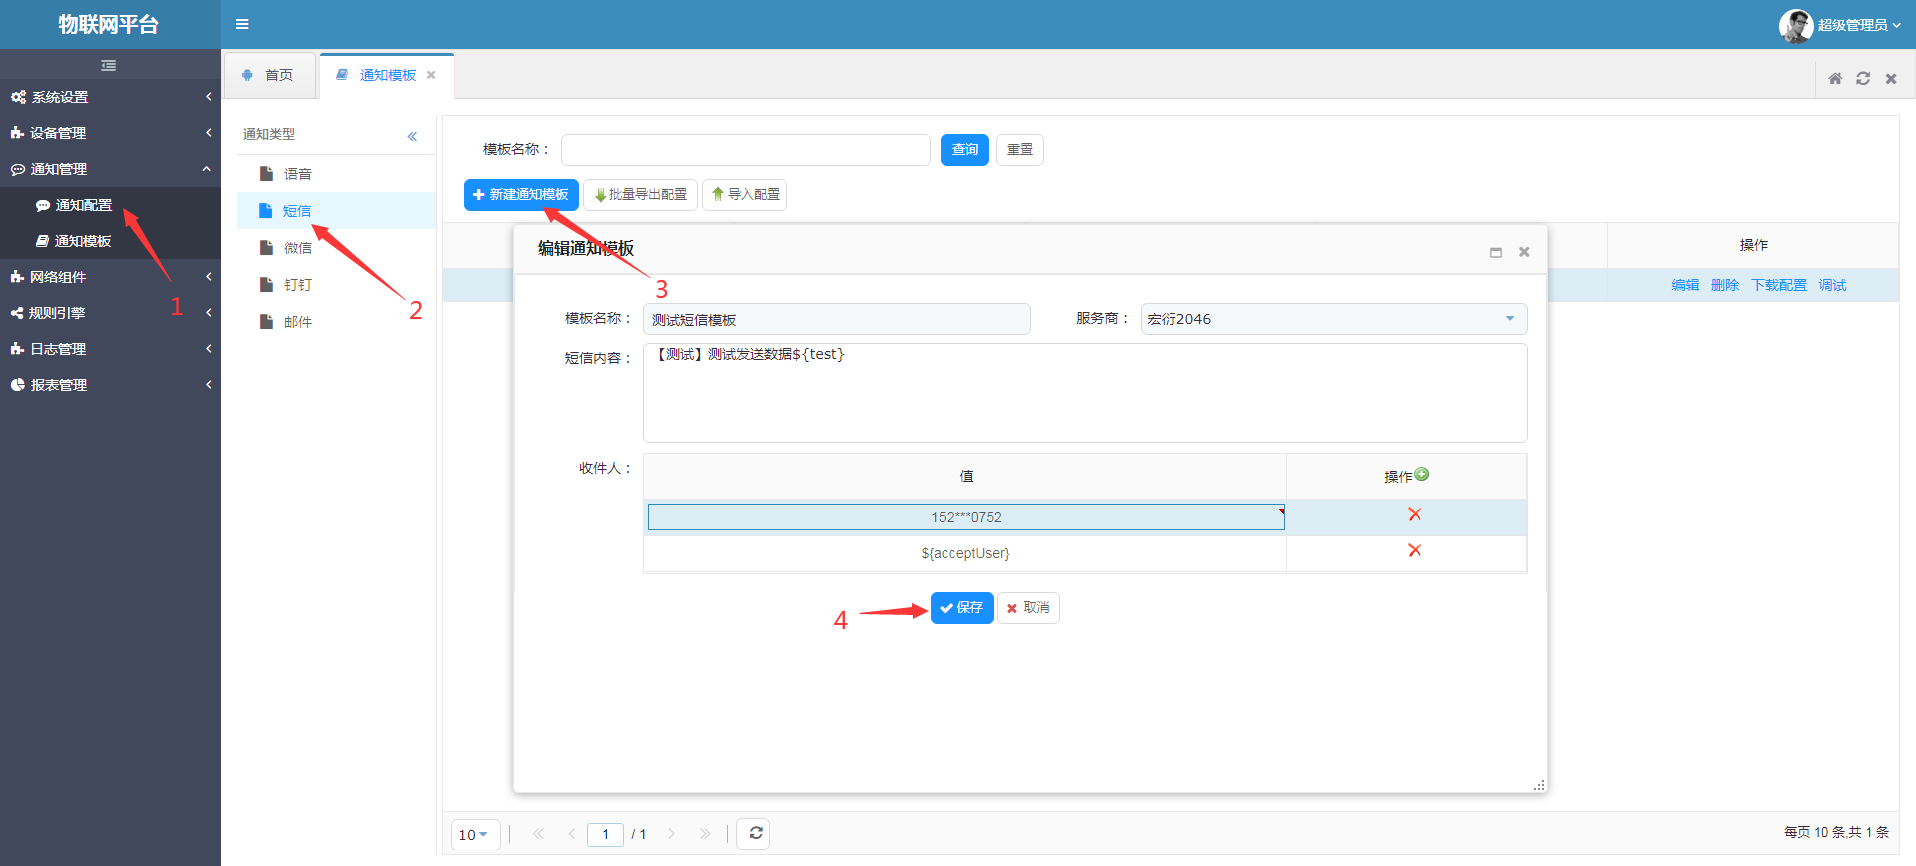Expand the 系统设置 sidebar menu
This screenshot has height=866, width=1916.
pos(110,97)
